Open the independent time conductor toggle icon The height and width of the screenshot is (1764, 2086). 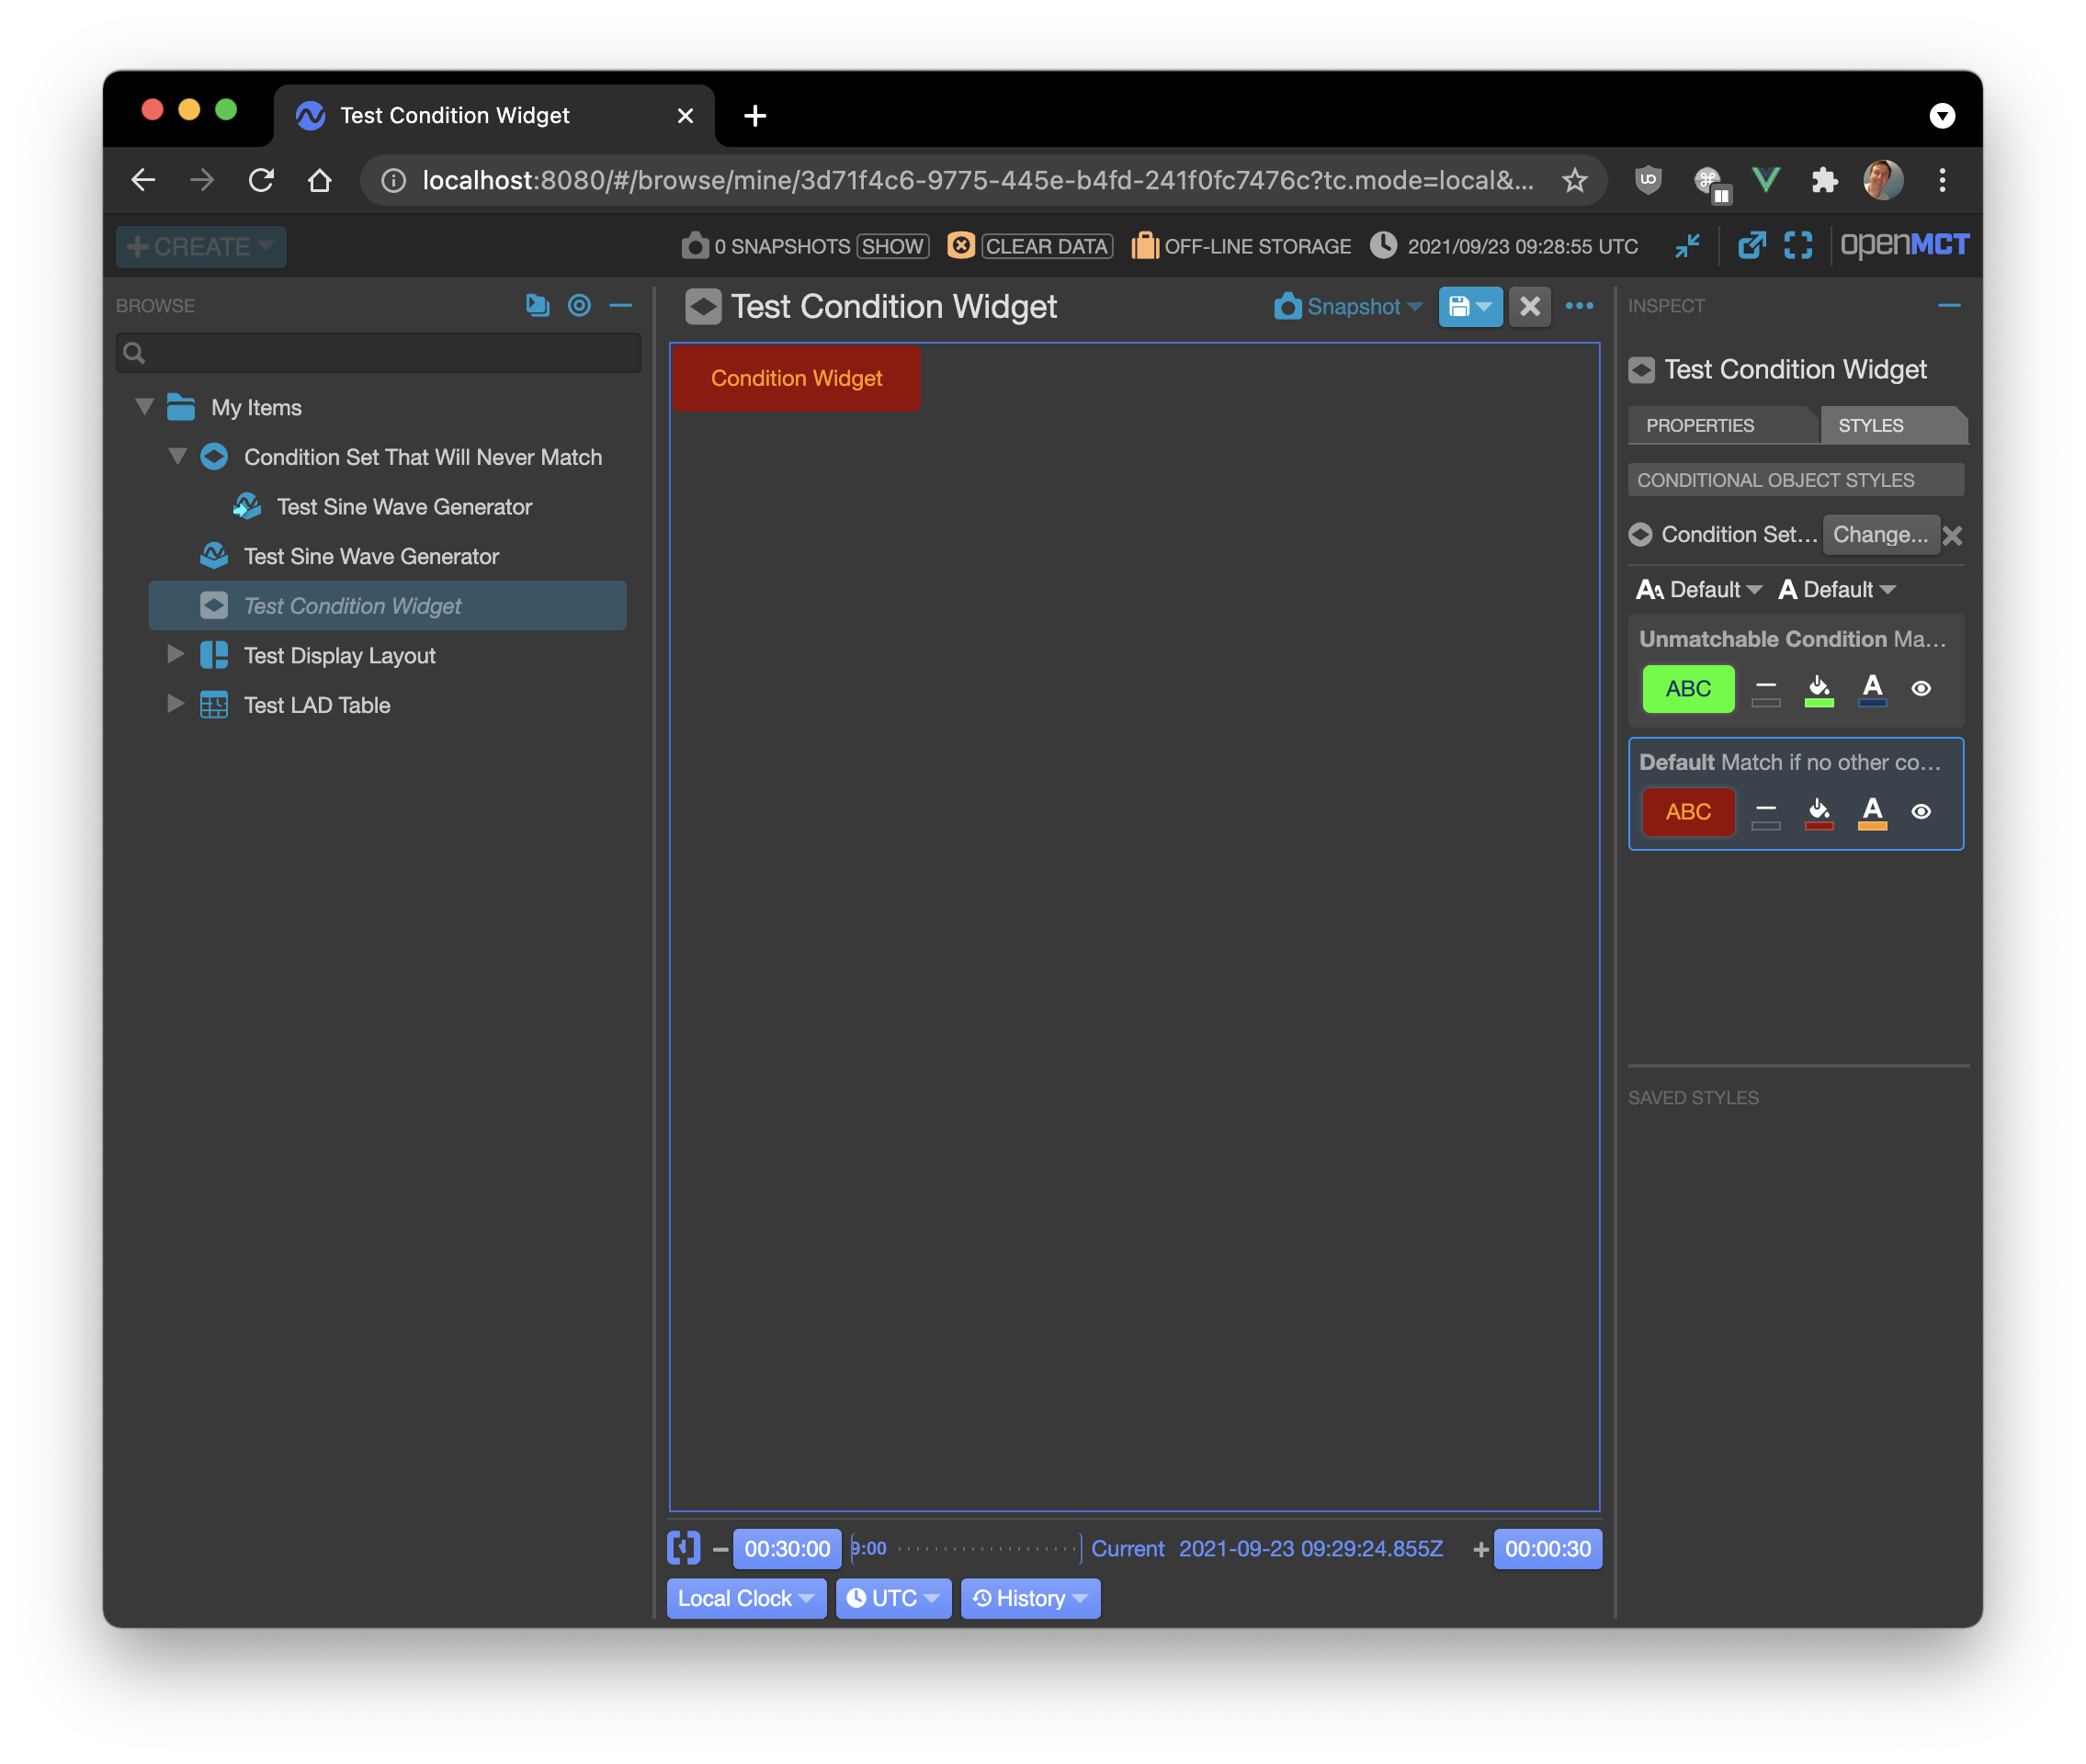pos(683,1548)
